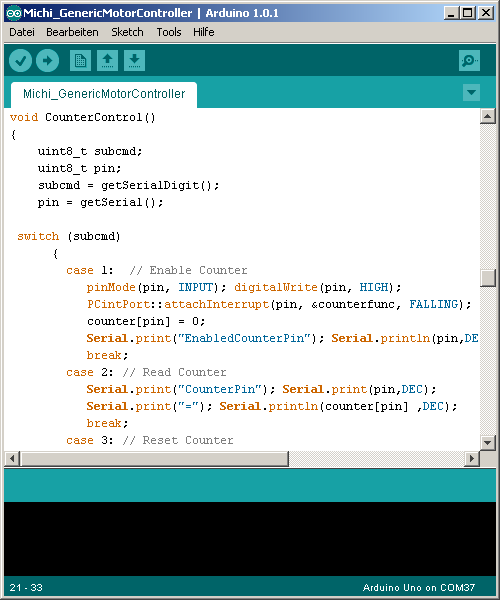Open the Hilfe menu

(x=204, y=32)
